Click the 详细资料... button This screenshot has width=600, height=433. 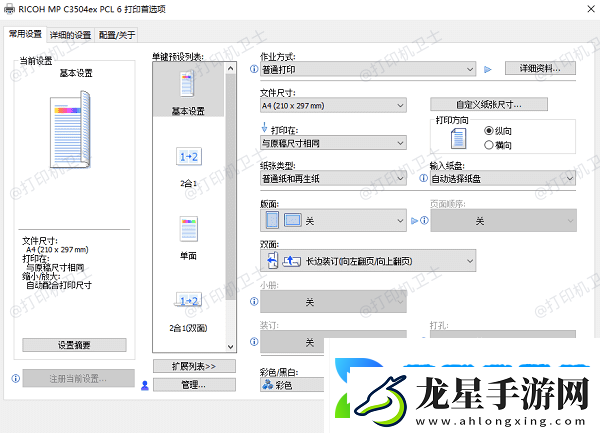click(x=540, y=68)
